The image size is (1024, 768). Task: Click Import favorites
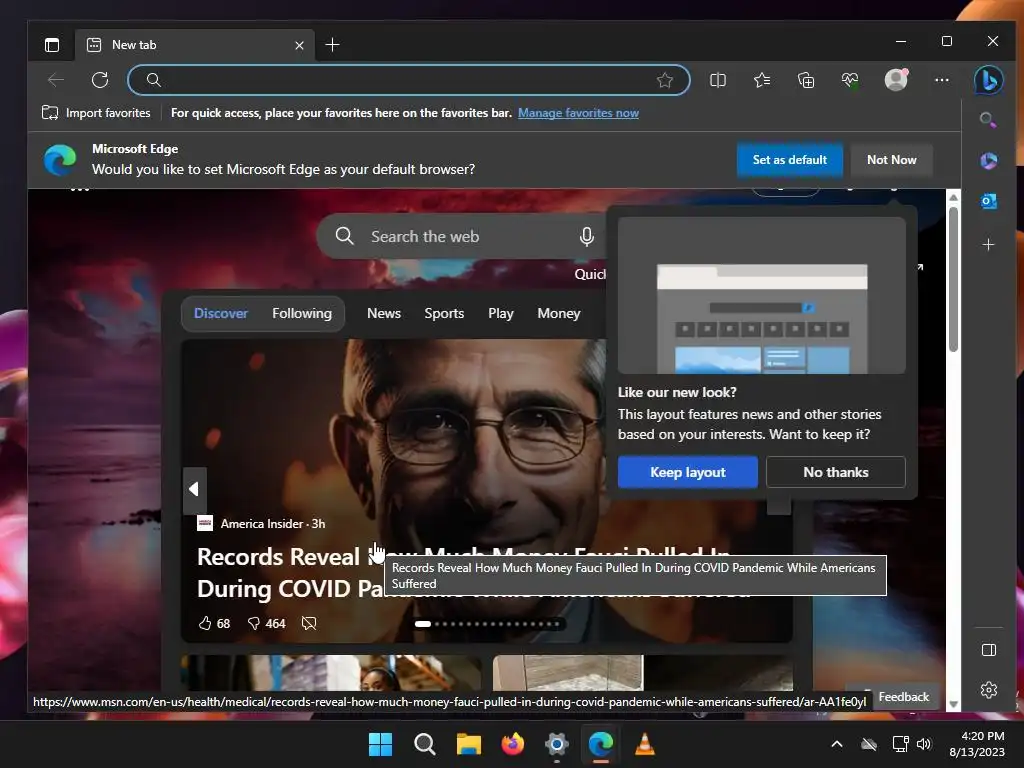(96, 113)
